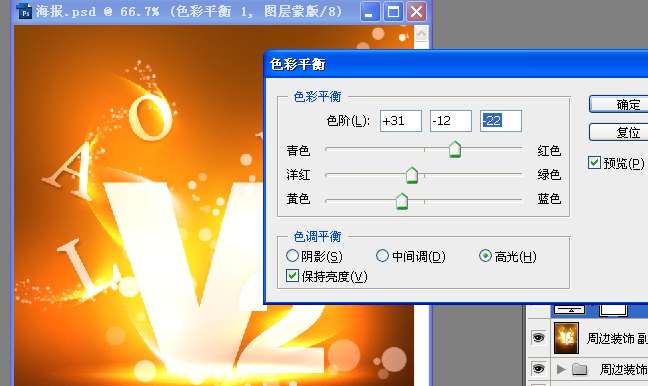Toggle the 预览(P) checkbox
The width and height of the screenshot is (648, 386).
594,163
